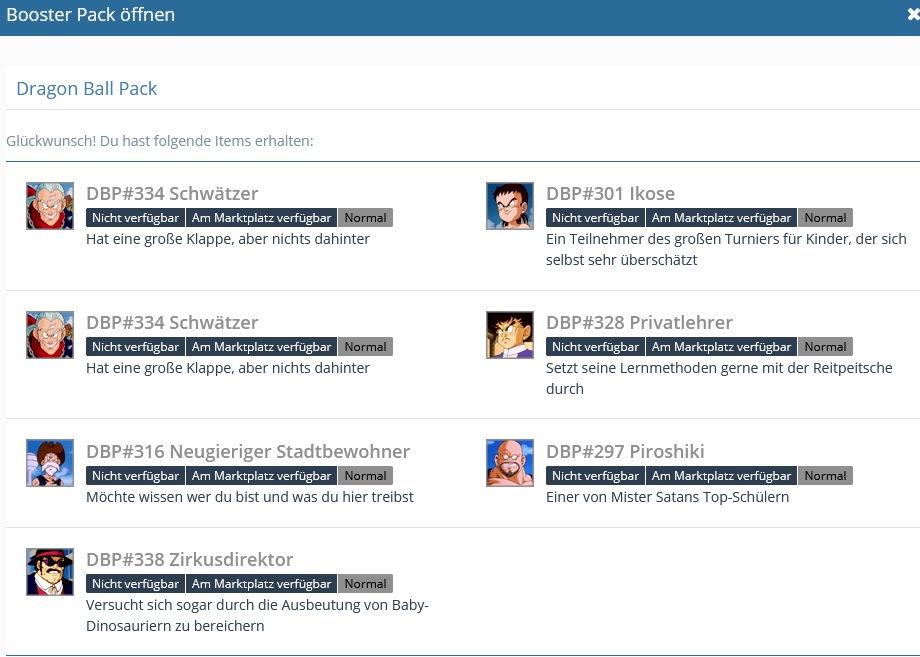Click the DBP#338 Zirkusdirektor title
This screenshot has height=657, width=920.
[x=190, y=560]
